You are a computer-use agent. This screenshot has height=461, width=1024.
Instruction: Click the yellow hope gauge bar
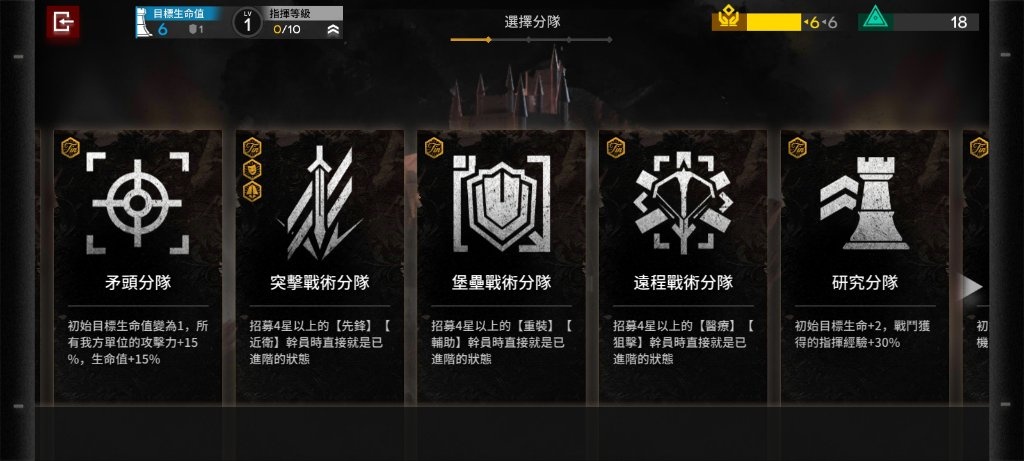point(773,22)
